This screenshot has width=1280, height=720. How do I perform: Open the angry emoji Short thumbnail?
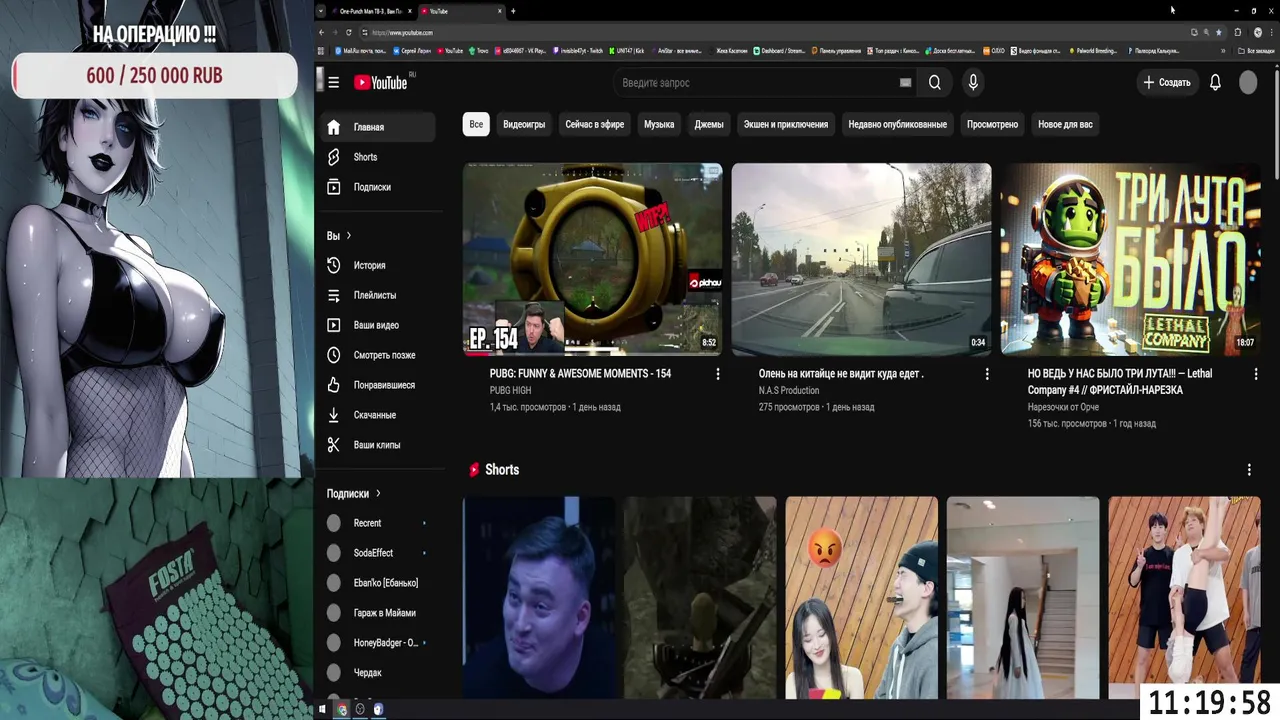tap(861, 597)
